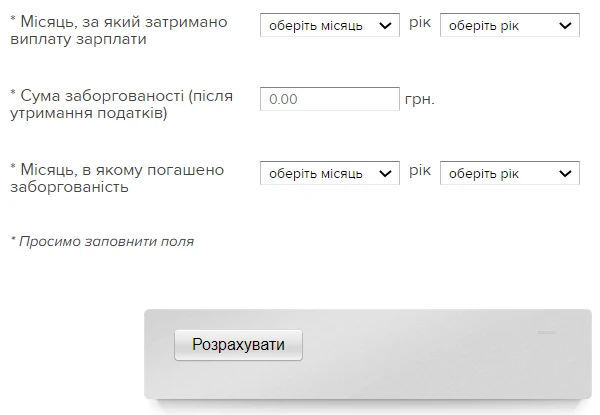Viewport: 600px width, 415px height.
Task: Click the small dash on gray panel
Action: [x=546, y=333]
